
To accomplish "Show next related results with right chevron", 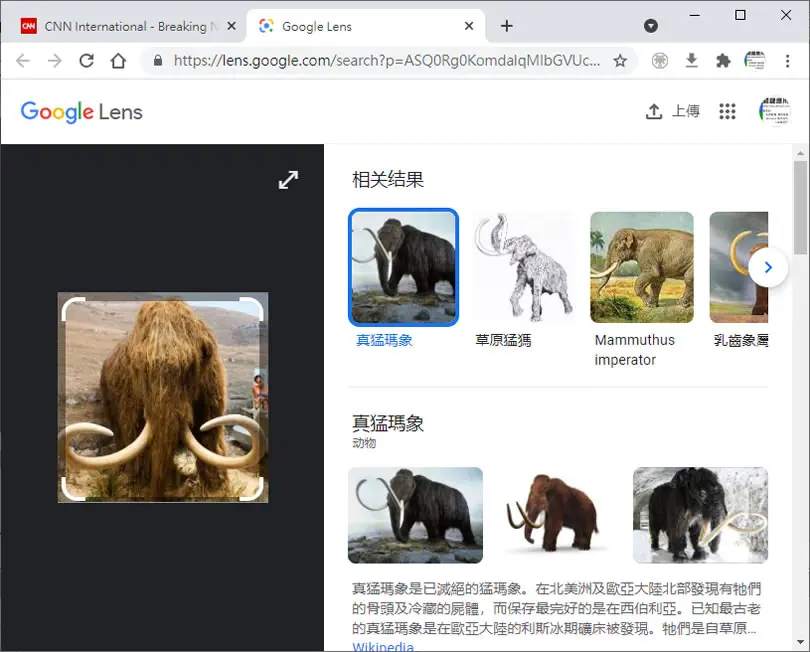I will [x=768, y=267].
